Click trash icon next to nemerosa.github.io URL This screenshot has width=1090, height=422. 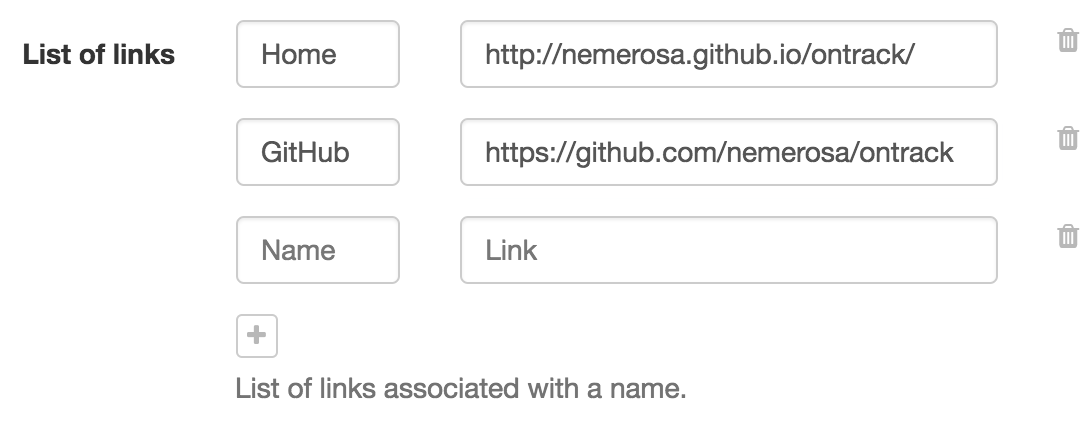click(1068, 41)
